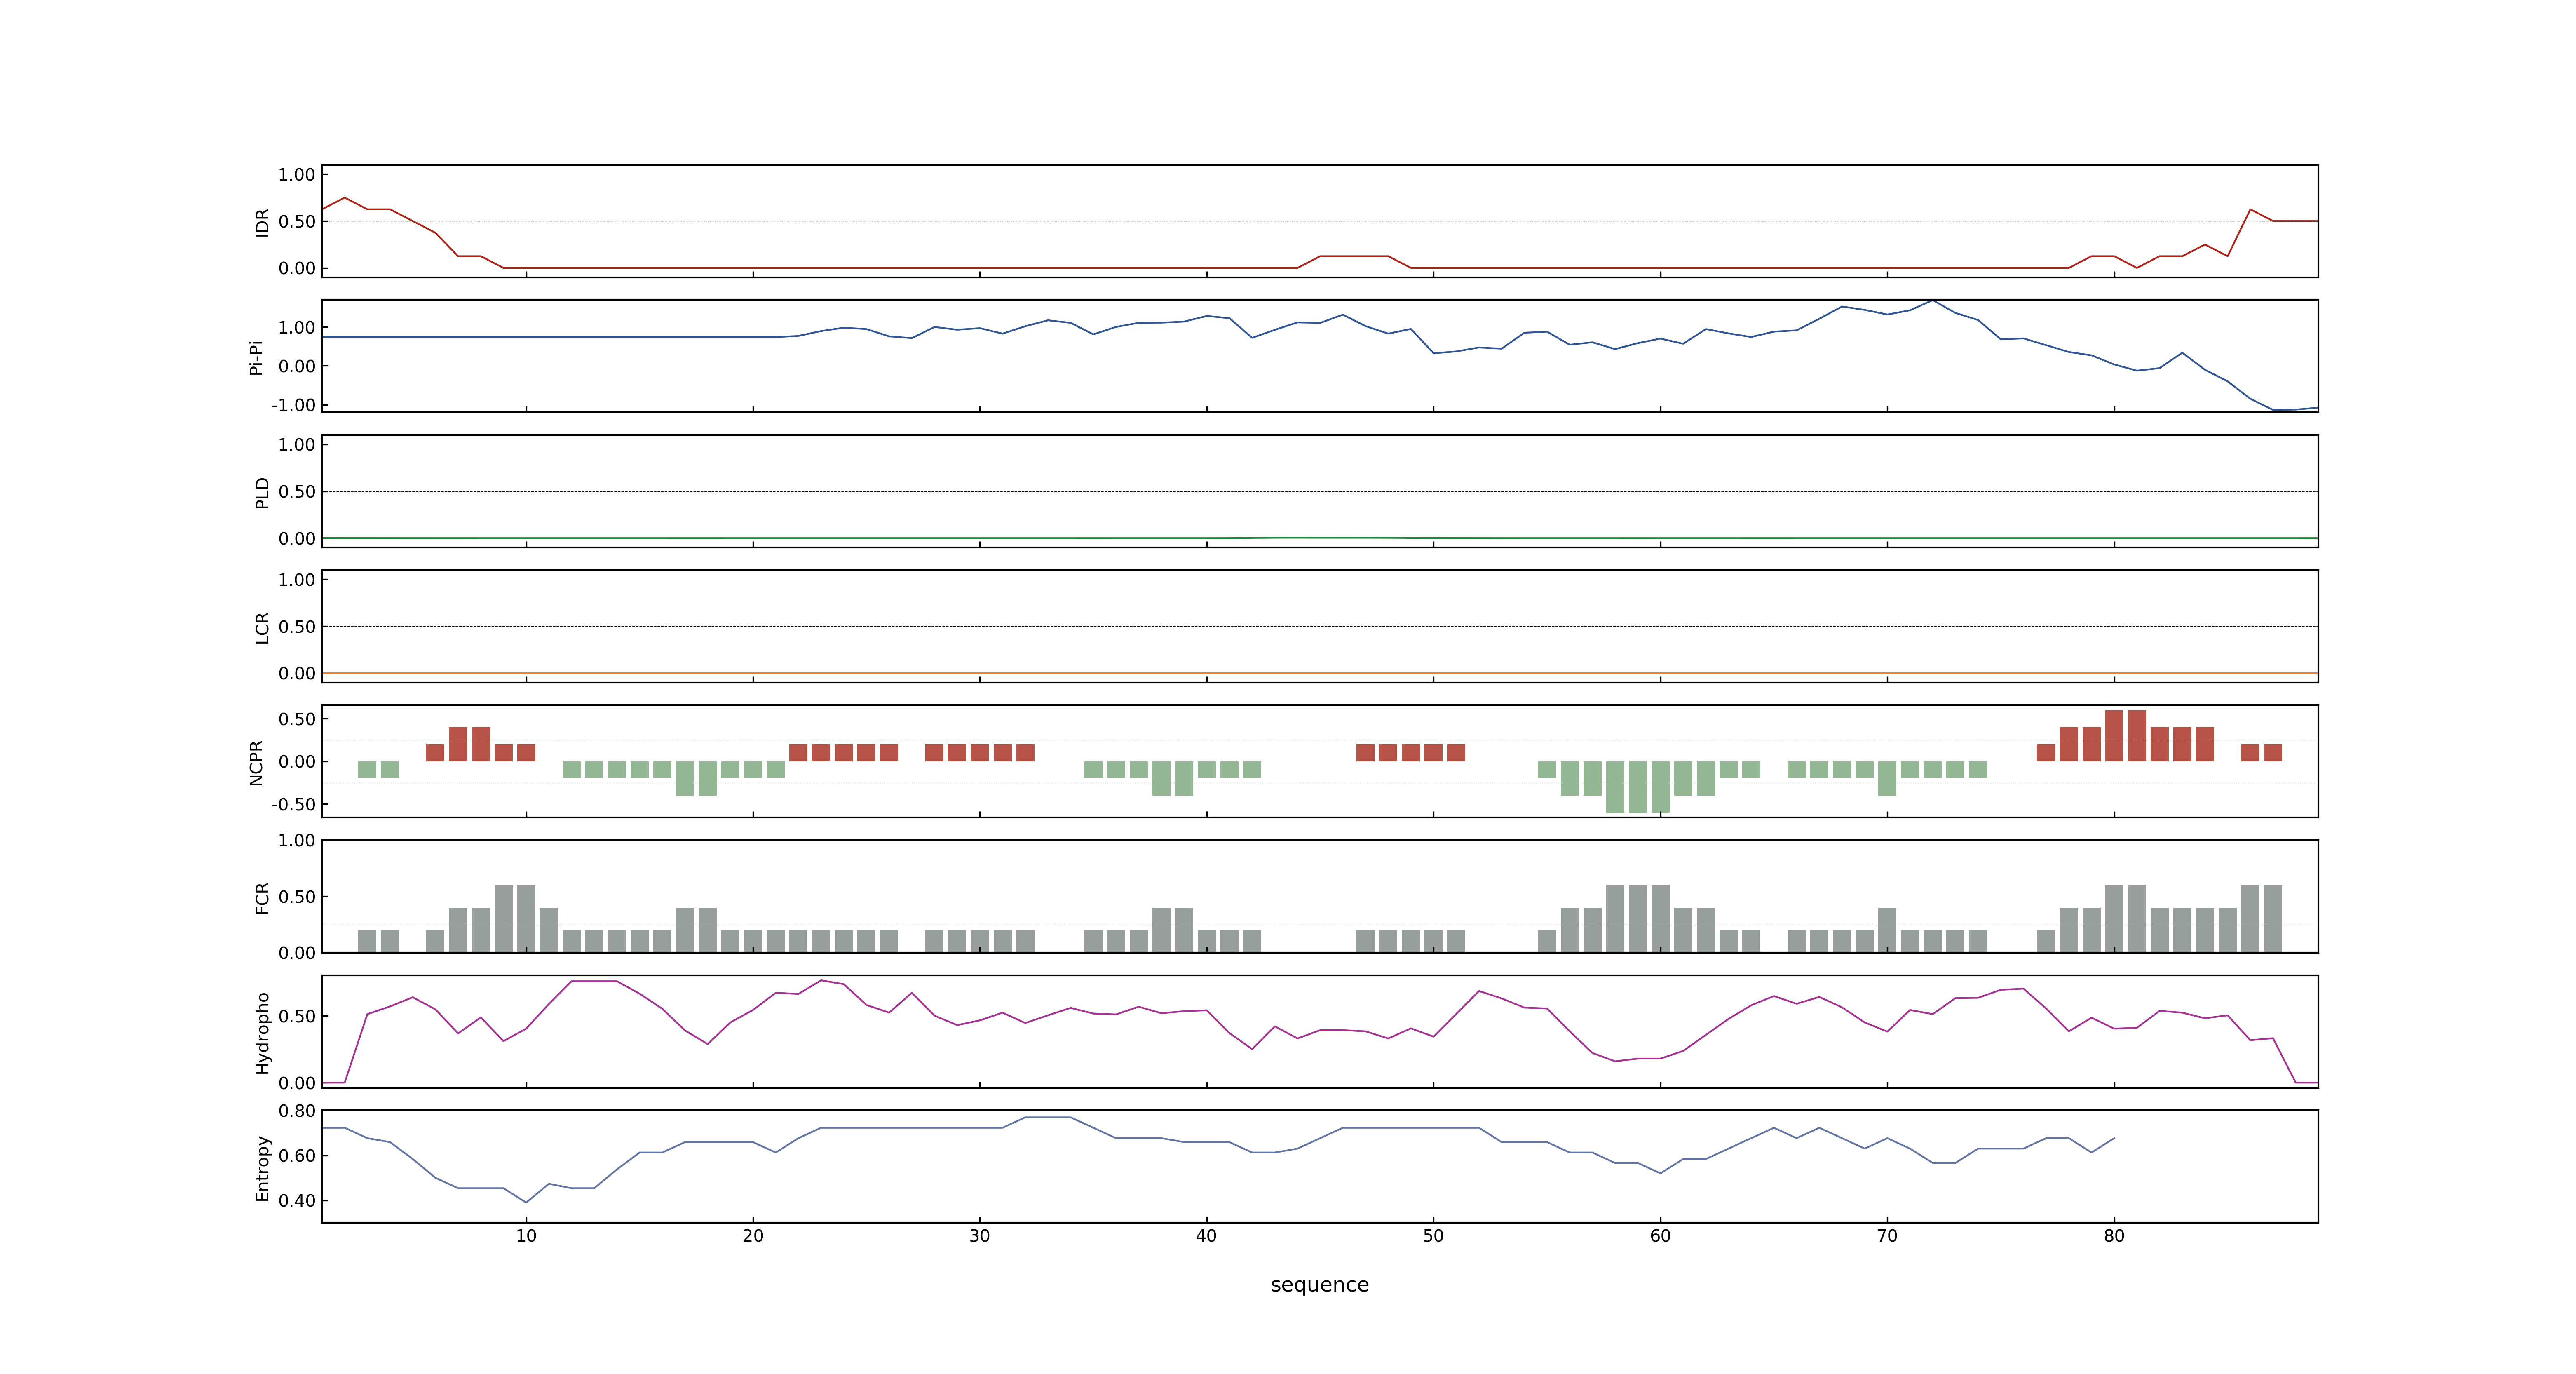The height and width of the screenshot is (1374, 2576).
Task: Click the -0.50 tick on the NCPR axis
Action: point(293,804)
